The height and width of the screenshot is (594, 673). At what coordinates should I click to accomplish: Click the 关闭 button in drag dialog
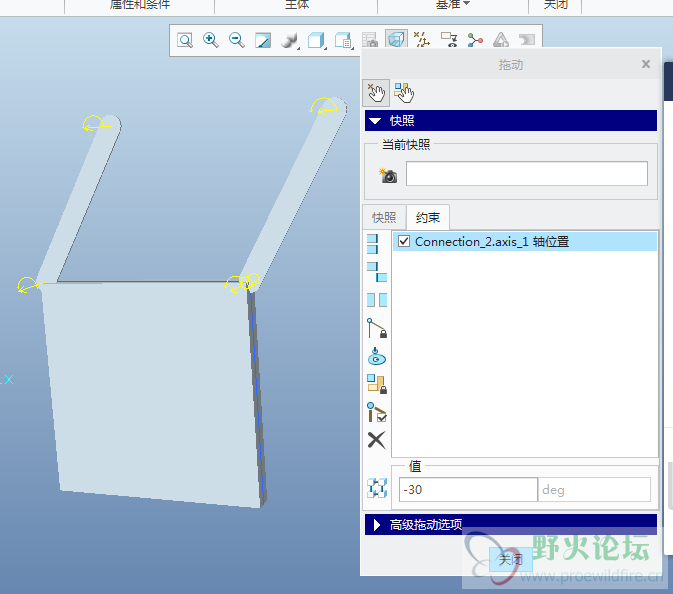click(510, 560)
